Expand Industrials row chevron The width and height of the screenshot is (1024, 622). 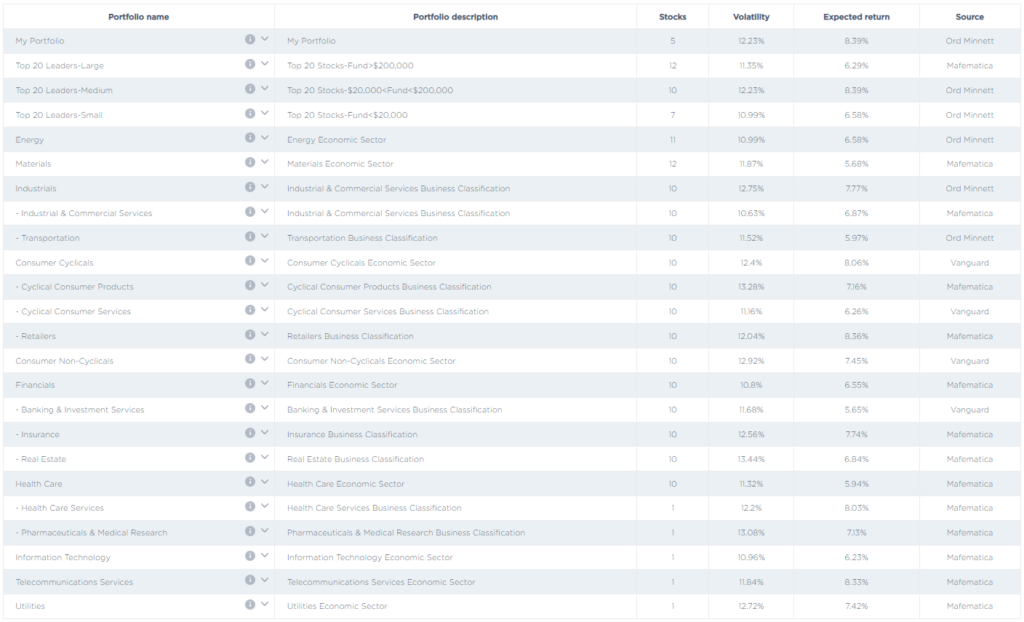pyautogui.click(x=264, y=187)
